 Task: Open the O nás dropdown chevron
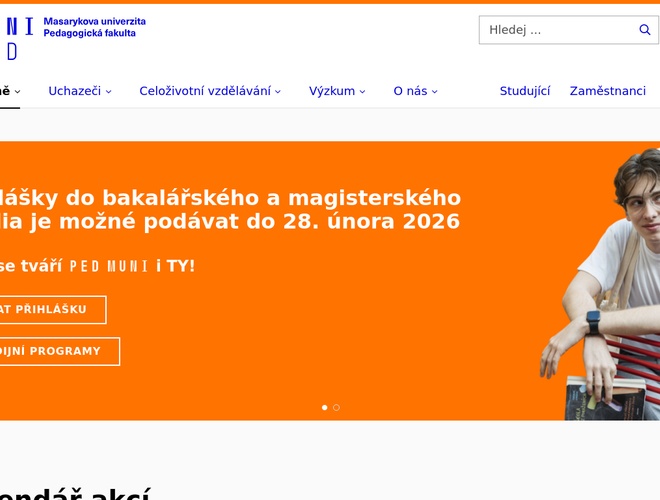coord(435,91)
